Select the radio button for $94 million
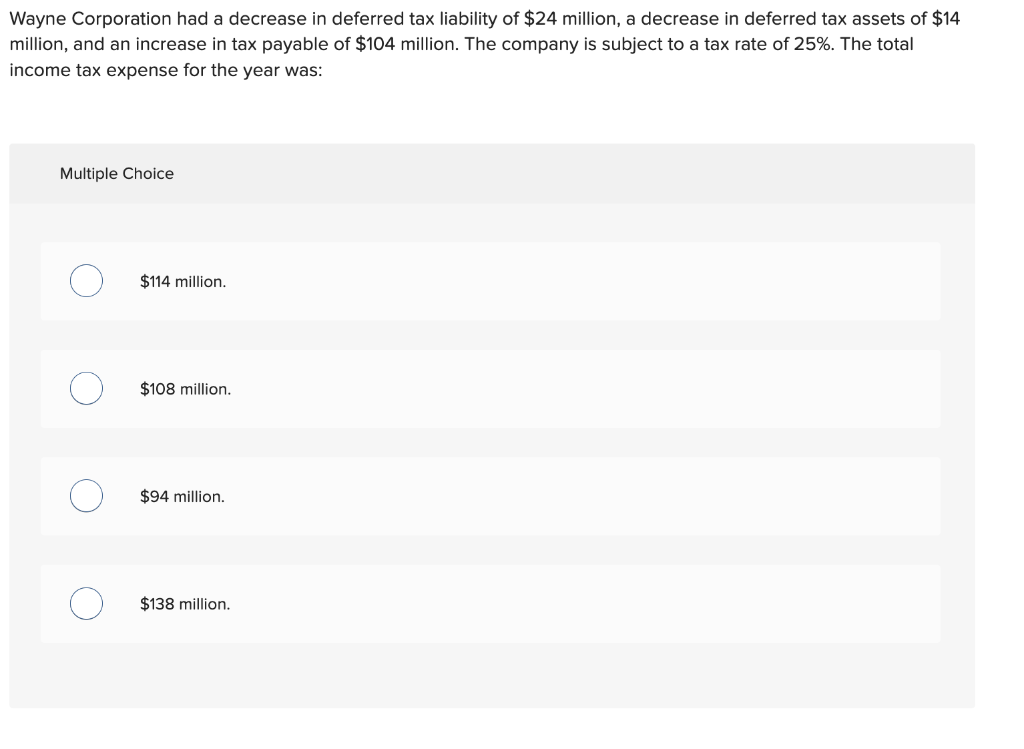 coord(85,495)
